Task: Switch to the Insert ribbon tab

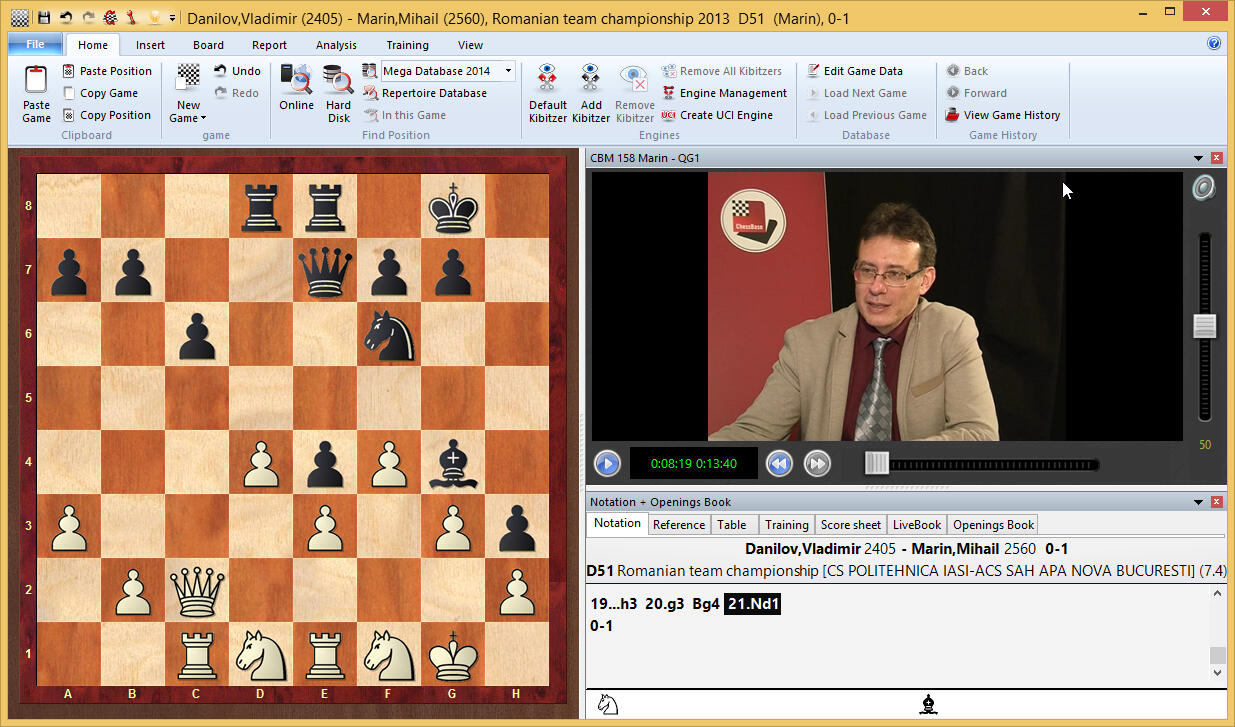Action: point(151,45)
